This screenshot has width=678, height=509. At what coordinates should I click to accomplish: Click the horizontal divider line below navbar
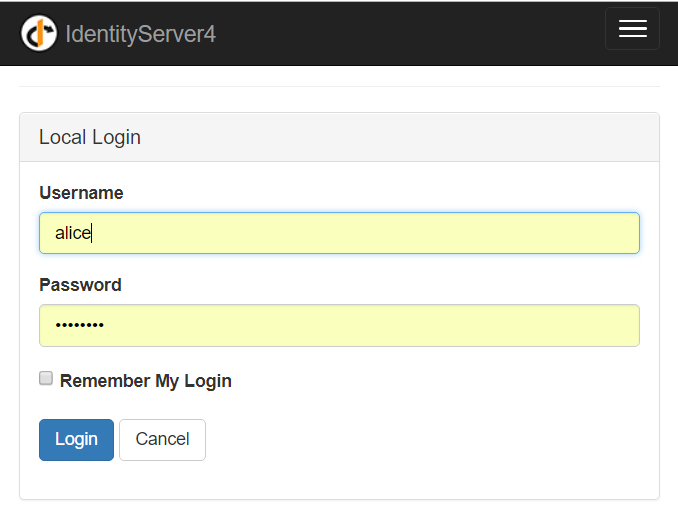[339, 87]
